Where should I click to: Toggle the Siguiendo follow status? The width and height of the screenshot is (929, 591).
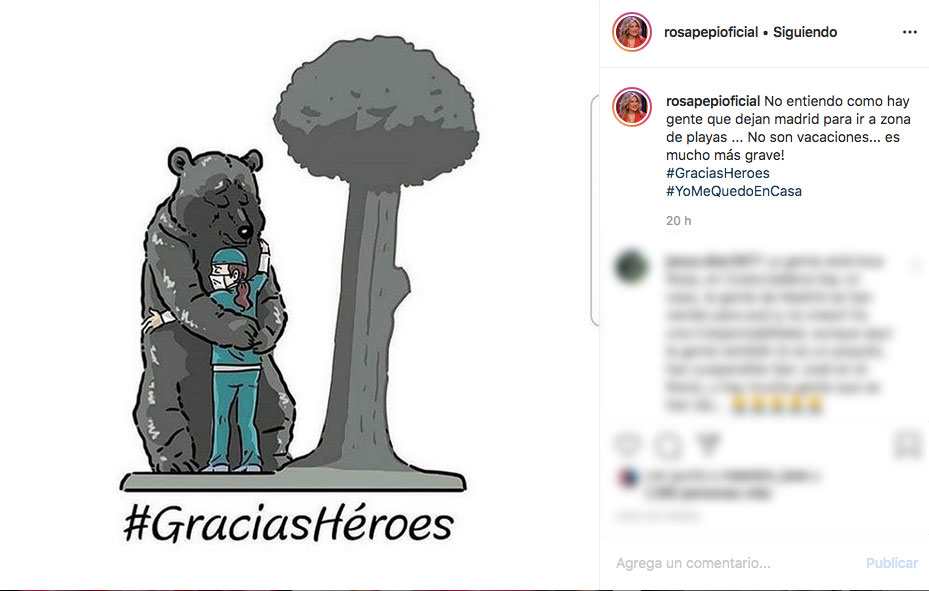pyautogui.click(x=805, y=32)
